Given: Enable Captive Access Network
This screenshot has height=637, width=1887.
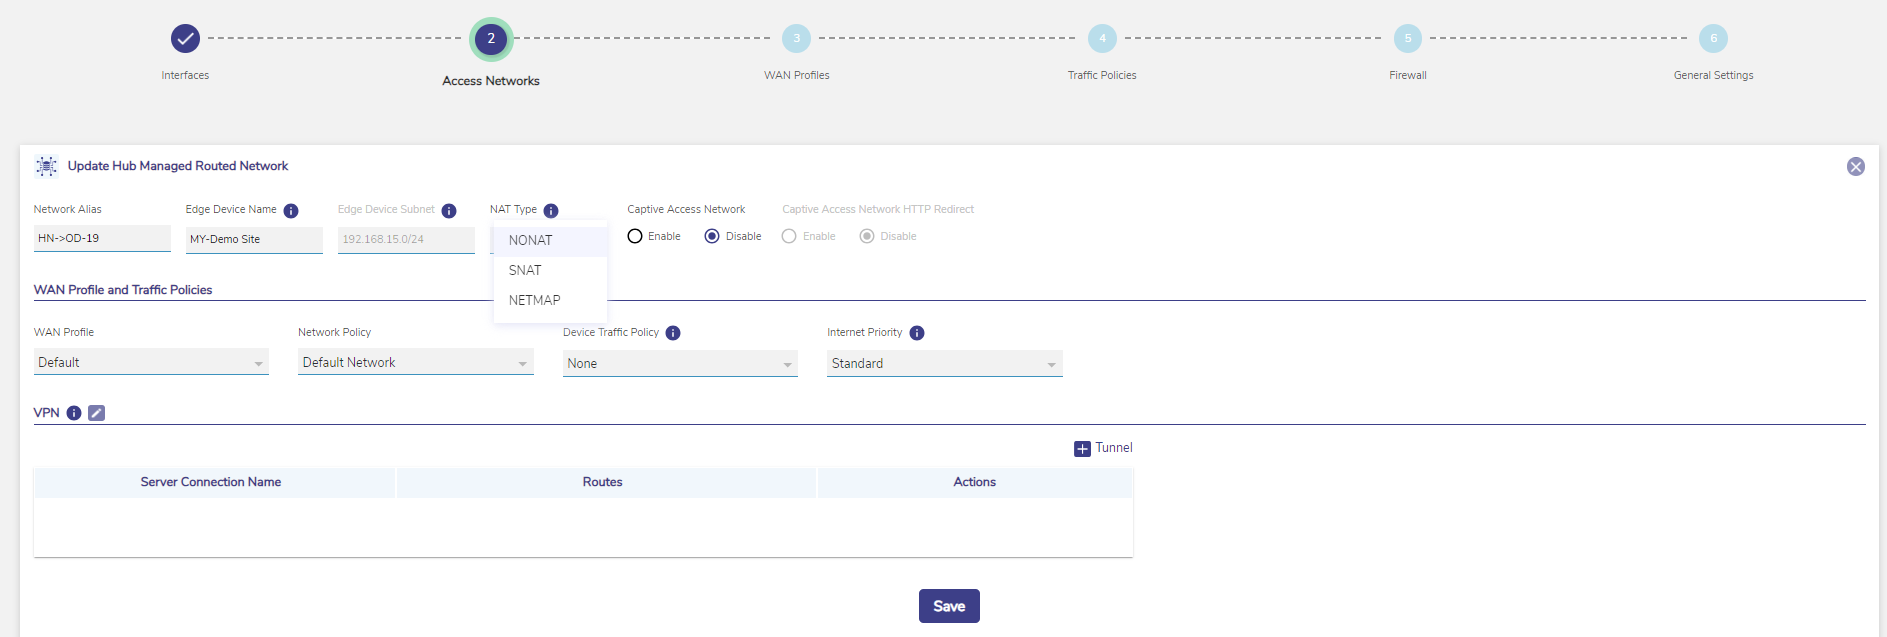Looking at the screenshot, I should [635, 237].
